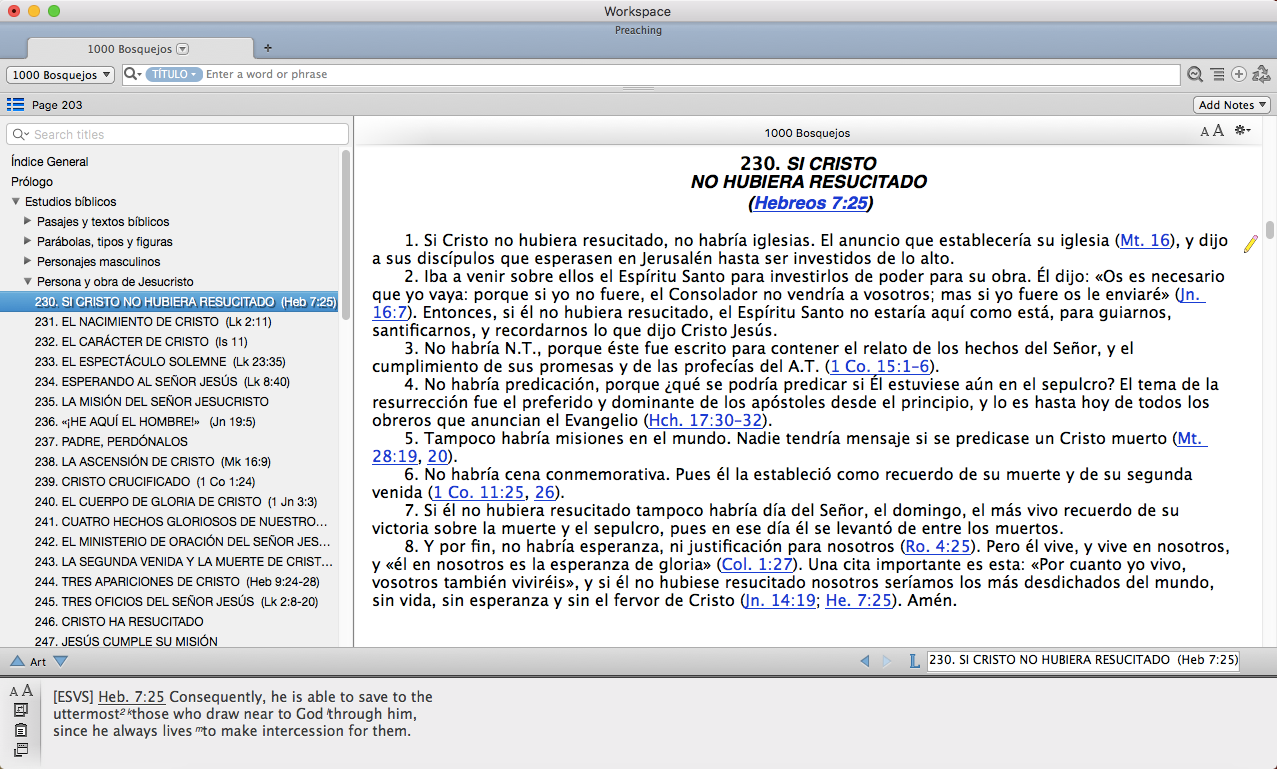Click the search analysis magnifier icon at far right

click(x=1194, y=74)
